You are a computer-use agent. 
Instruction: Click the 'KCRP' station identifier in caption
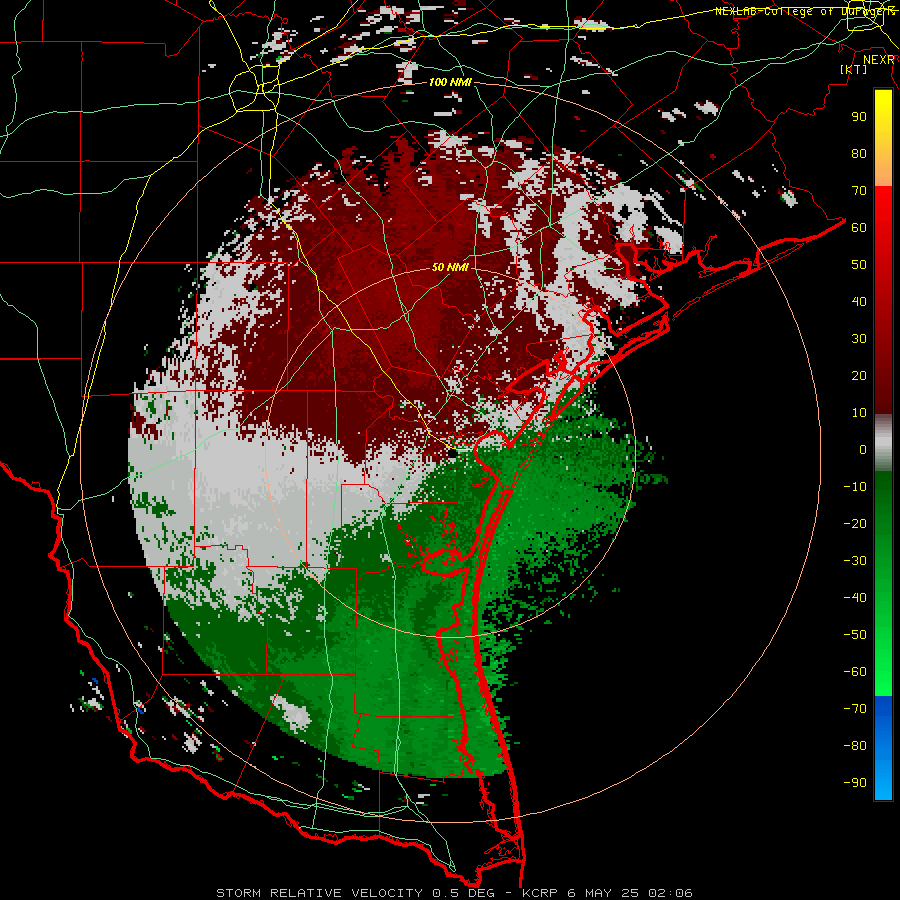(x=540, y=893)
